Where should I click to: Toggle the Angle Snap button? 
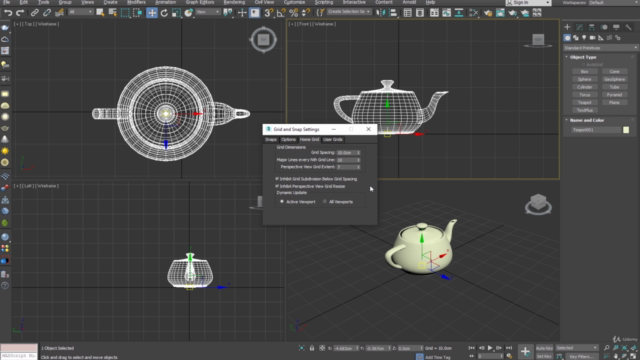coord(281,13)
